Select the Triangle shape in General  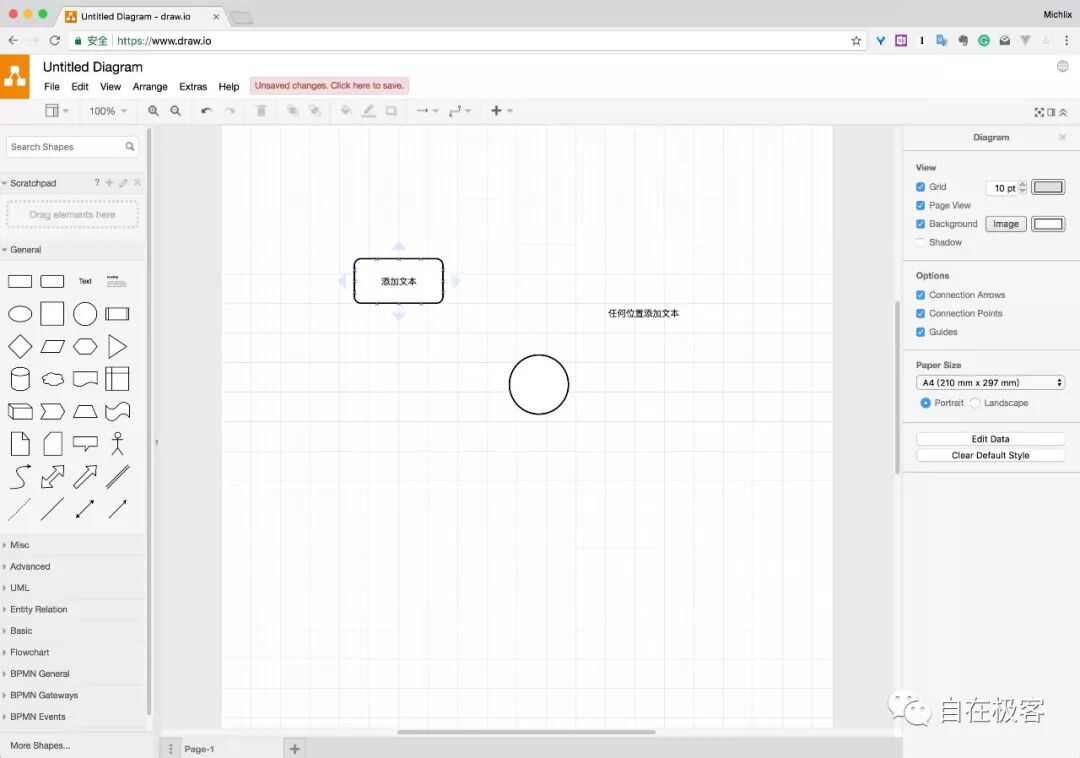coord(118,346)
